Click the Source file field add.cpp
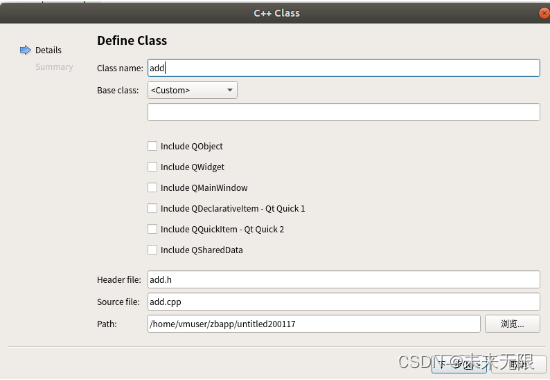The image size is (550, 380). (343, 302)
